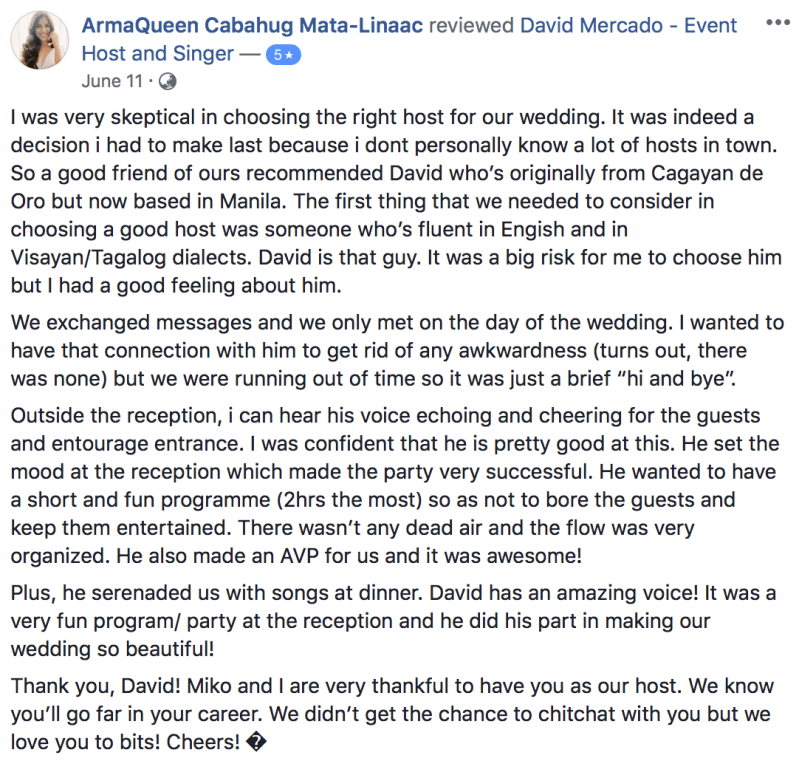This screenshot has height=761, width=799.
Task: Click the paragraph starting "I was very skeptical"
Action: point(397,202)
